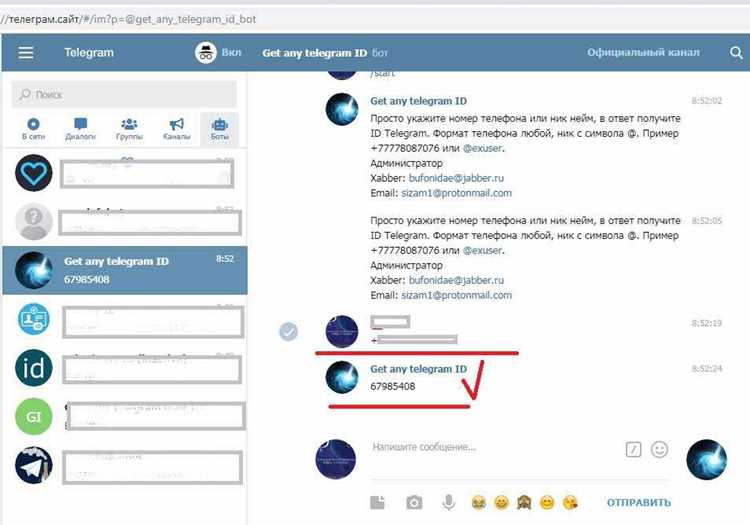This screenshot has width=750, height=525.
Task: Click the browser address bar URL
Action: (128, 19)
